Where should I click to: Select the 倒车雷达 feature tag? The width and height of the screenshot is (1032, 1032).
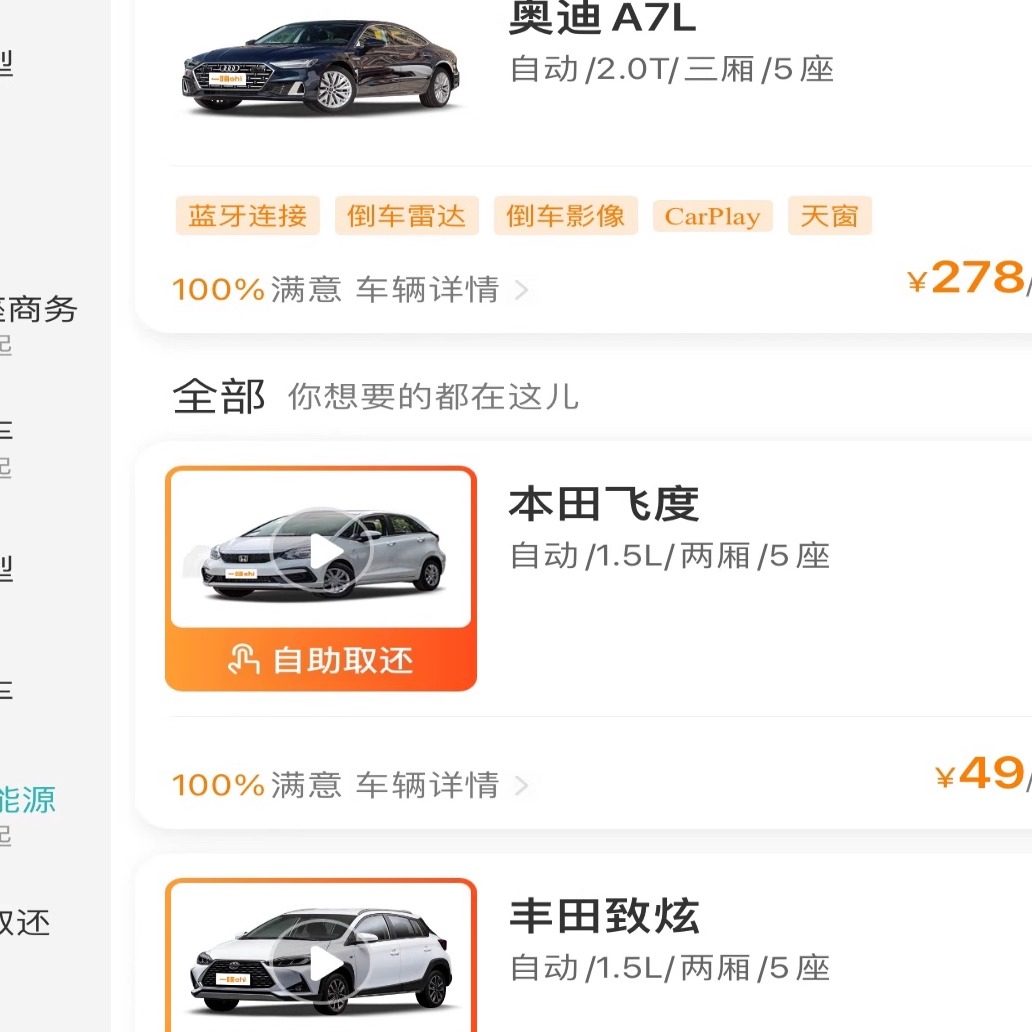click(406, 216)
